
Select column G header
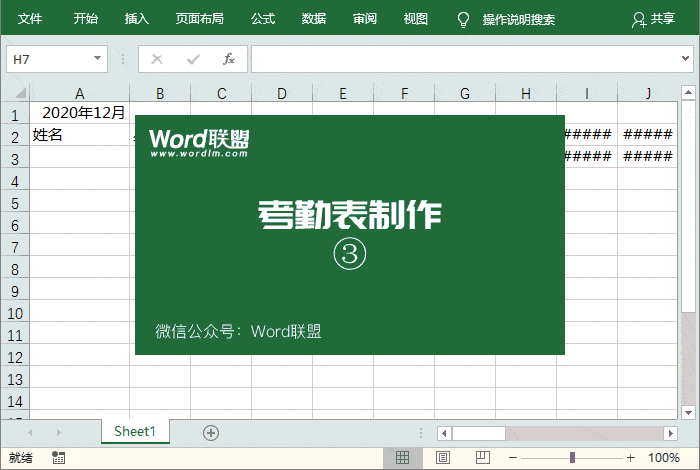(465, 93)
